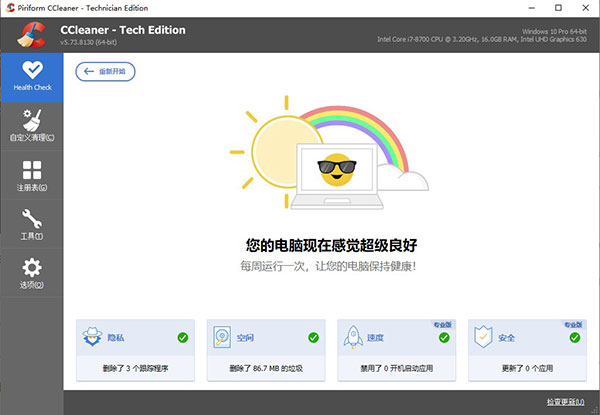Click the green checkmark on 安全 card
The width and height of the screenshot is (600, 415).
click(575, 337)
